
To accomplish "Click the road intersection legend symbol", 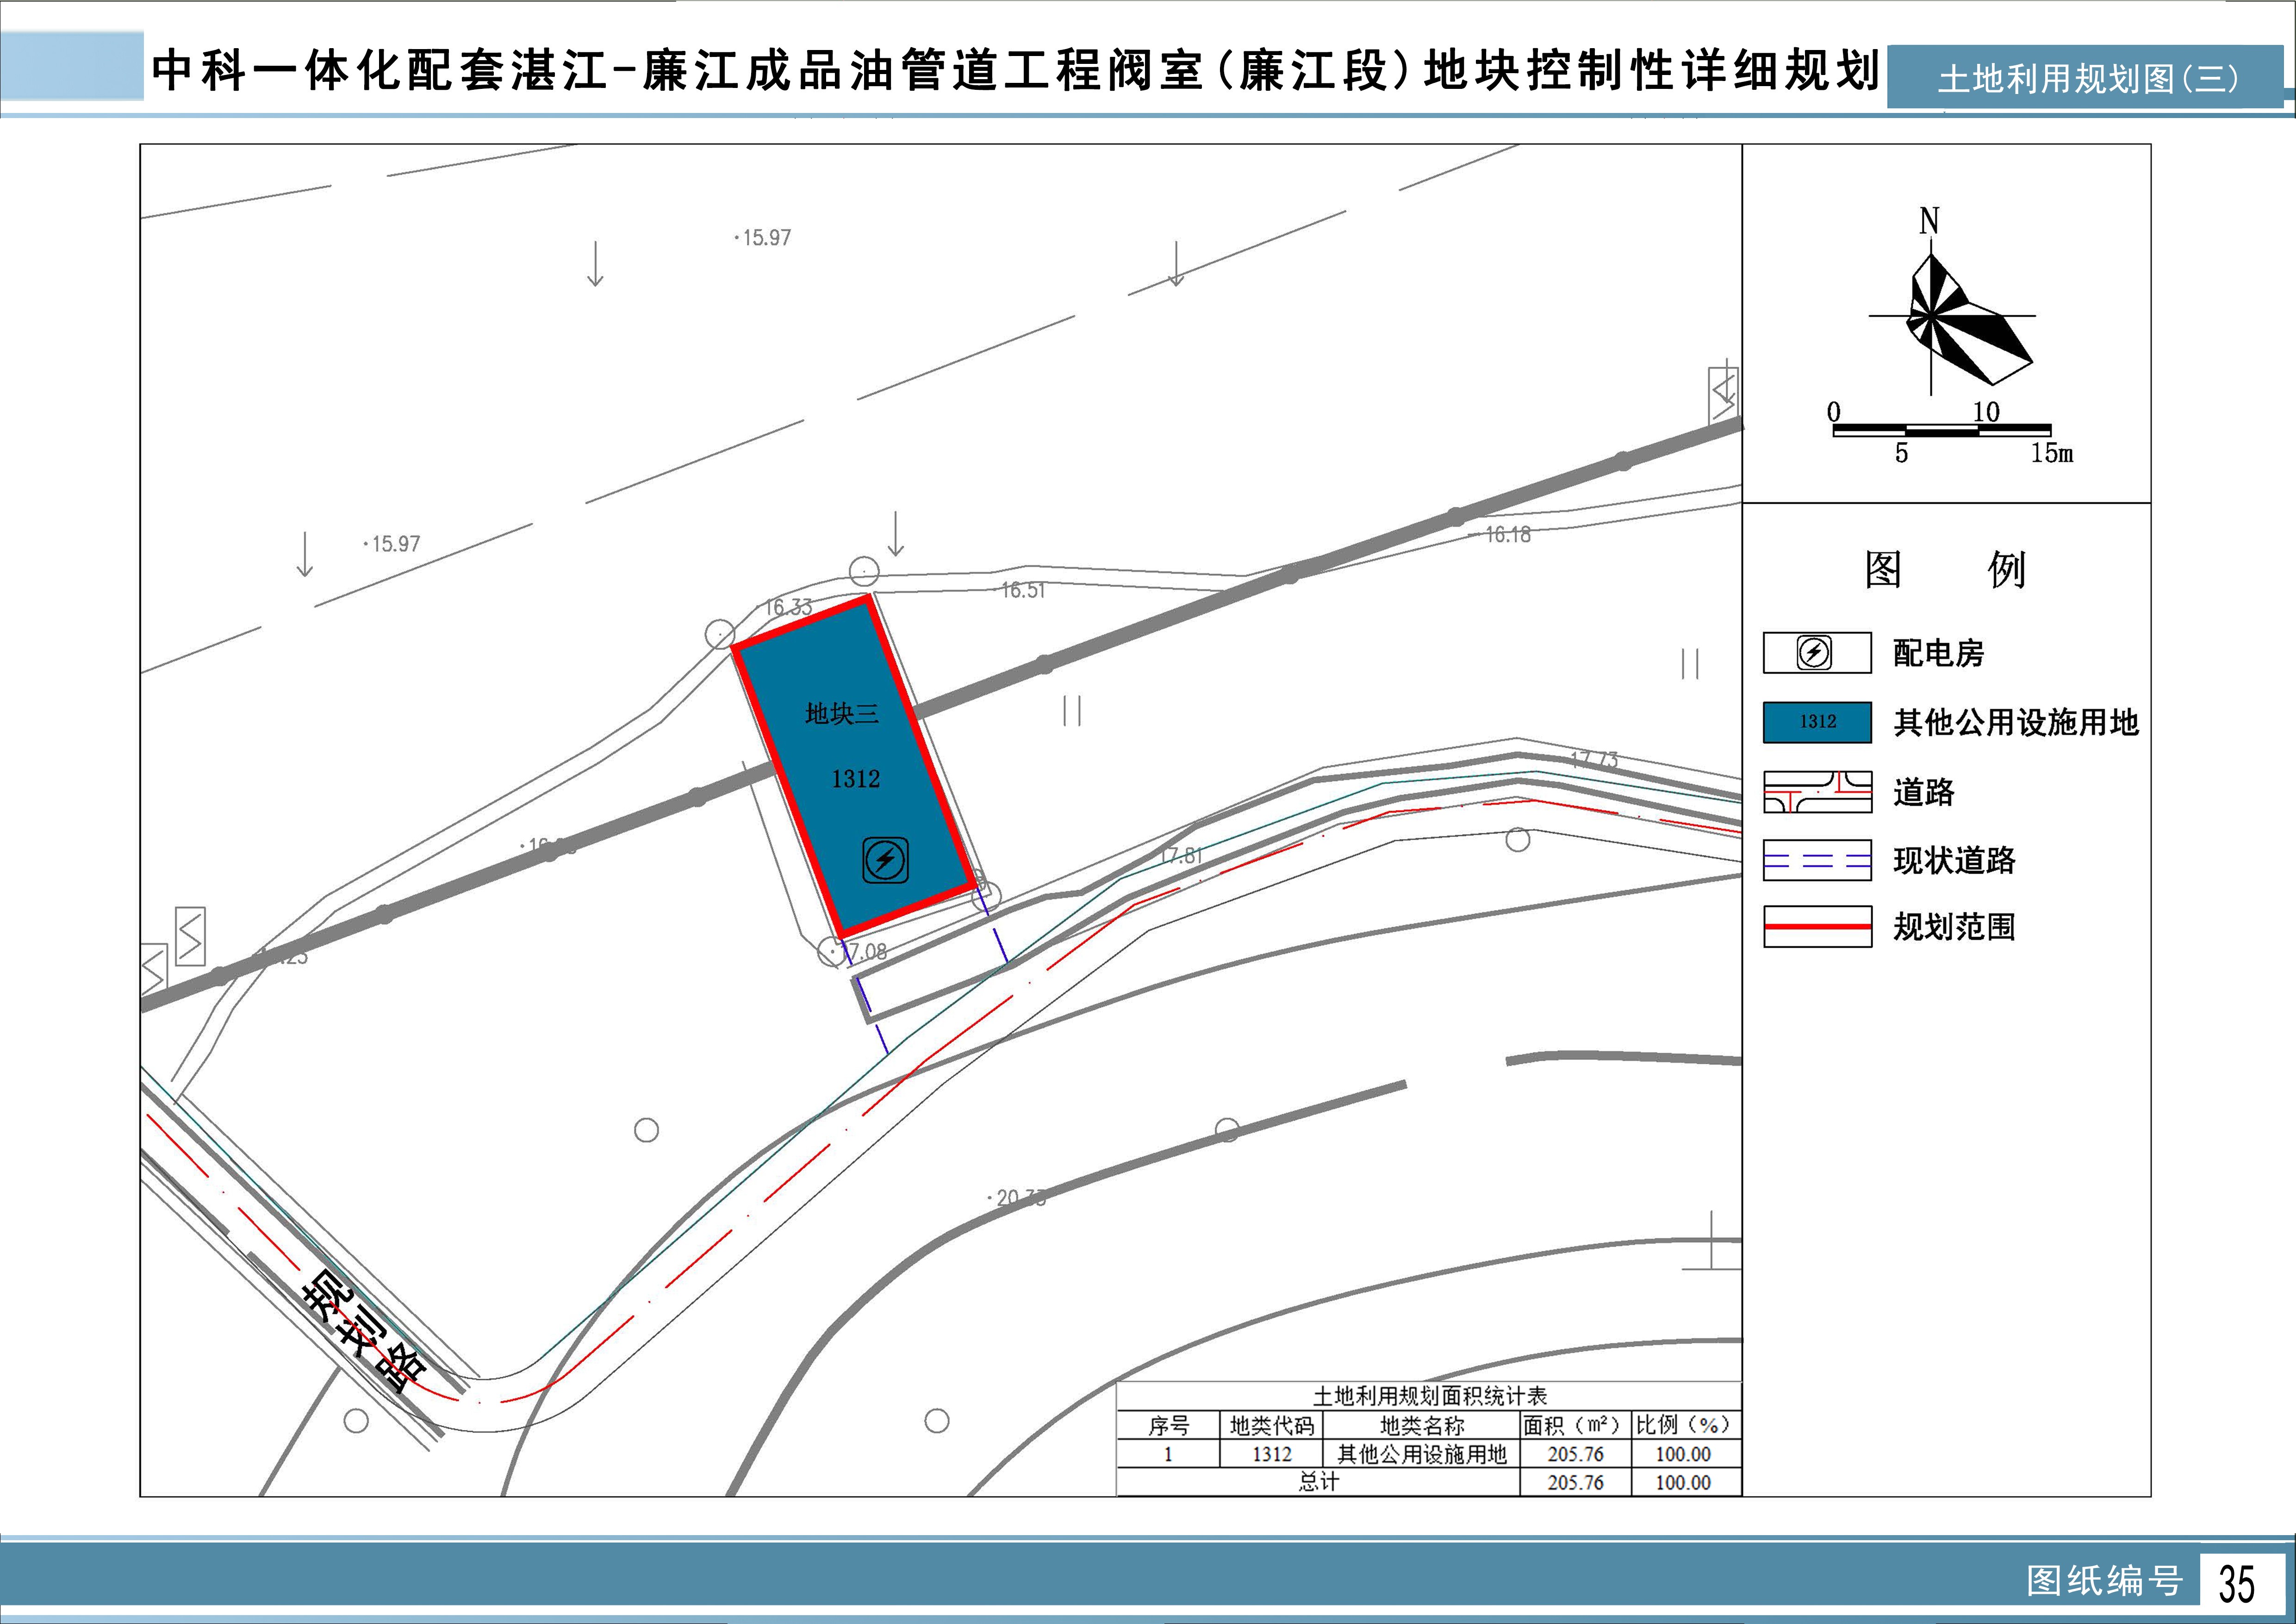I will 1817,792.
